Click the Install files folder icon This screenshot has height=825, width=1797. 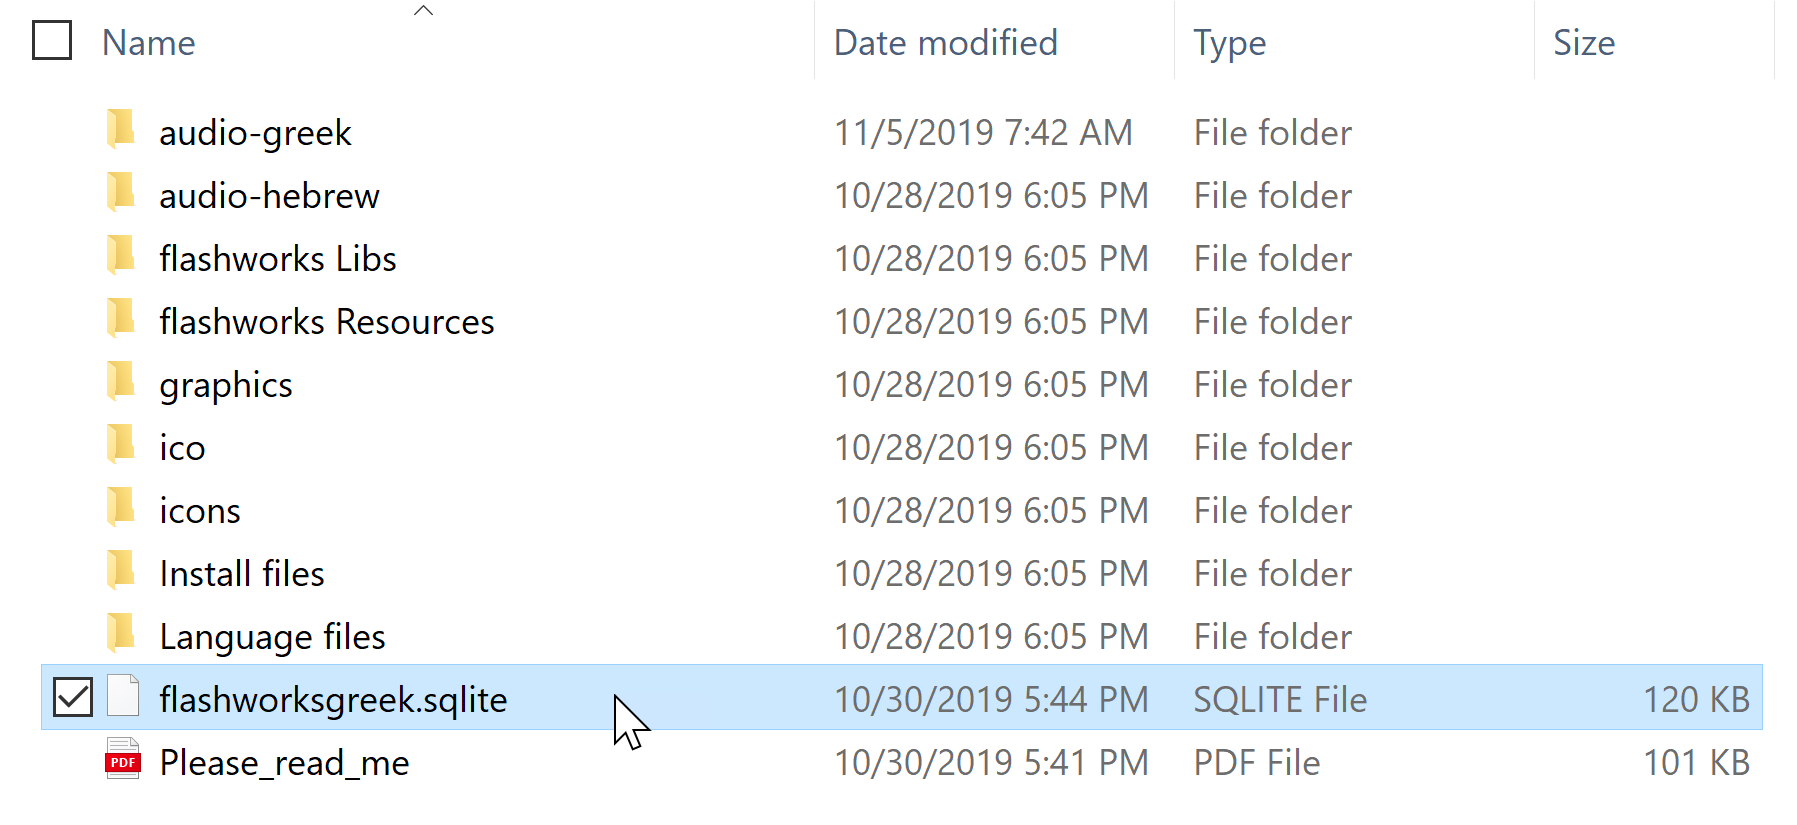point(121,571)
